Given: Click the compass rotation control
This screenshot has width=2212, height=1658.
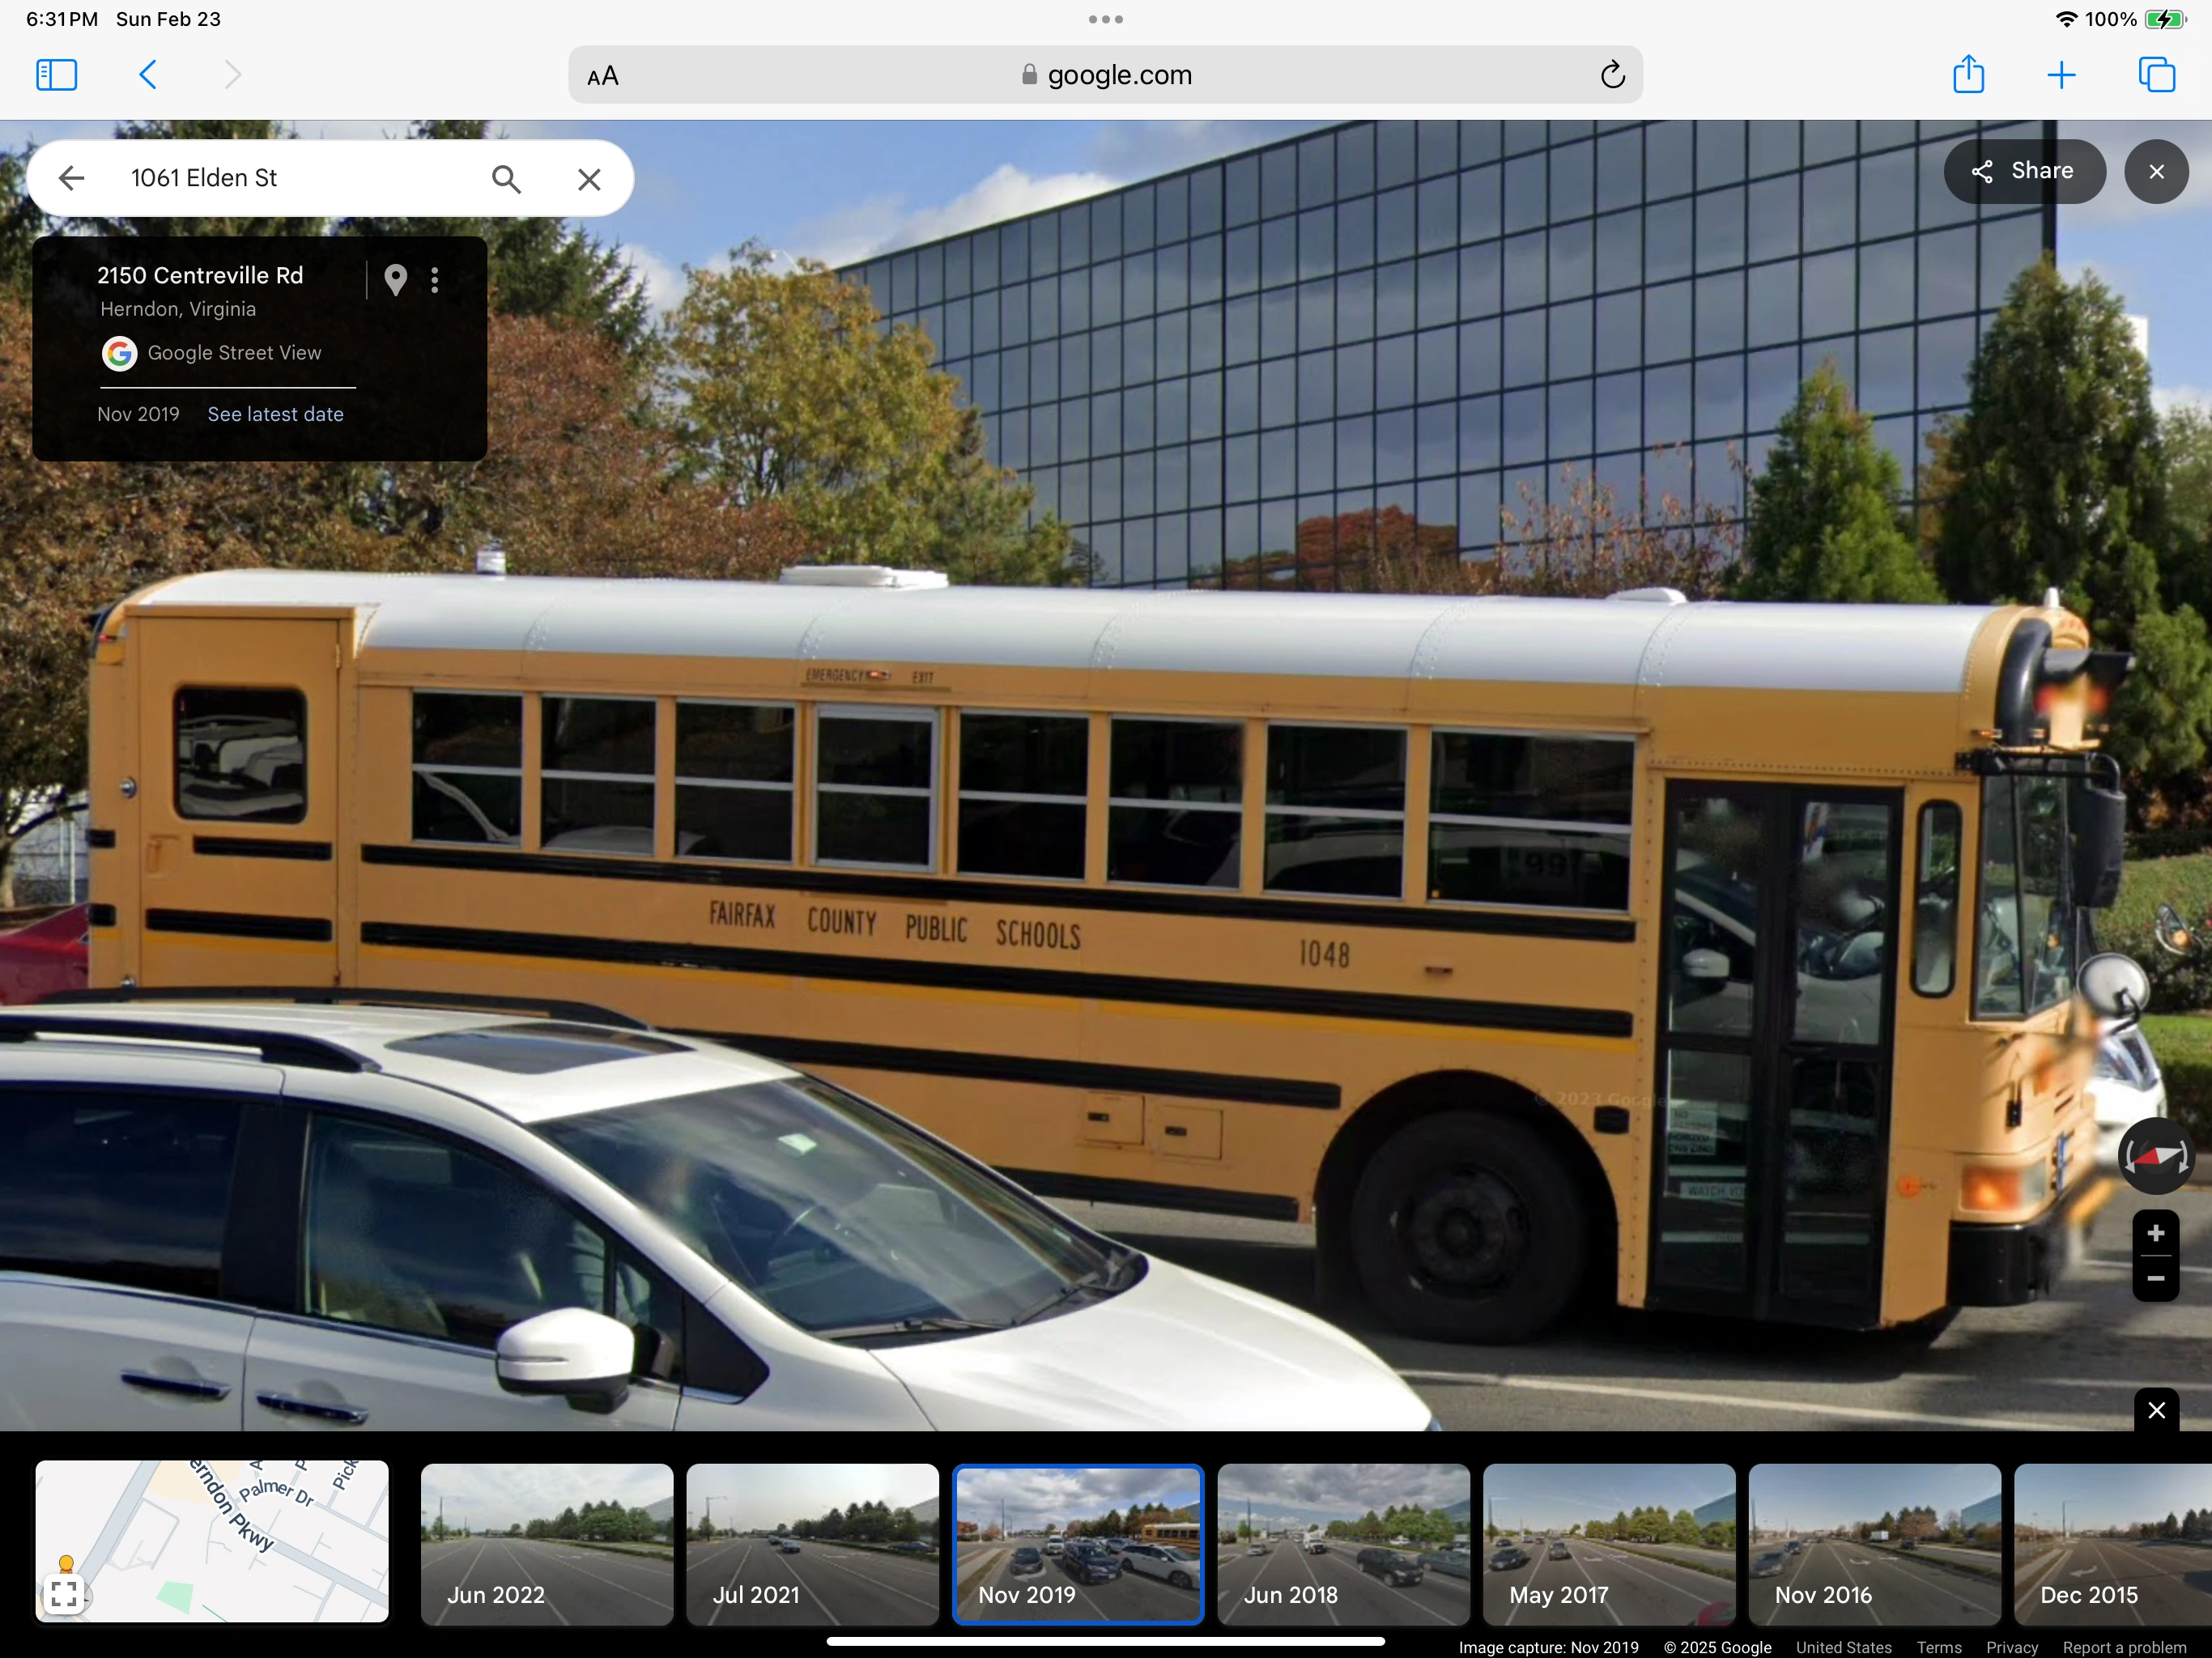Looking at the screenshot, I should pyautogui.click(x=2155, y=1157).
